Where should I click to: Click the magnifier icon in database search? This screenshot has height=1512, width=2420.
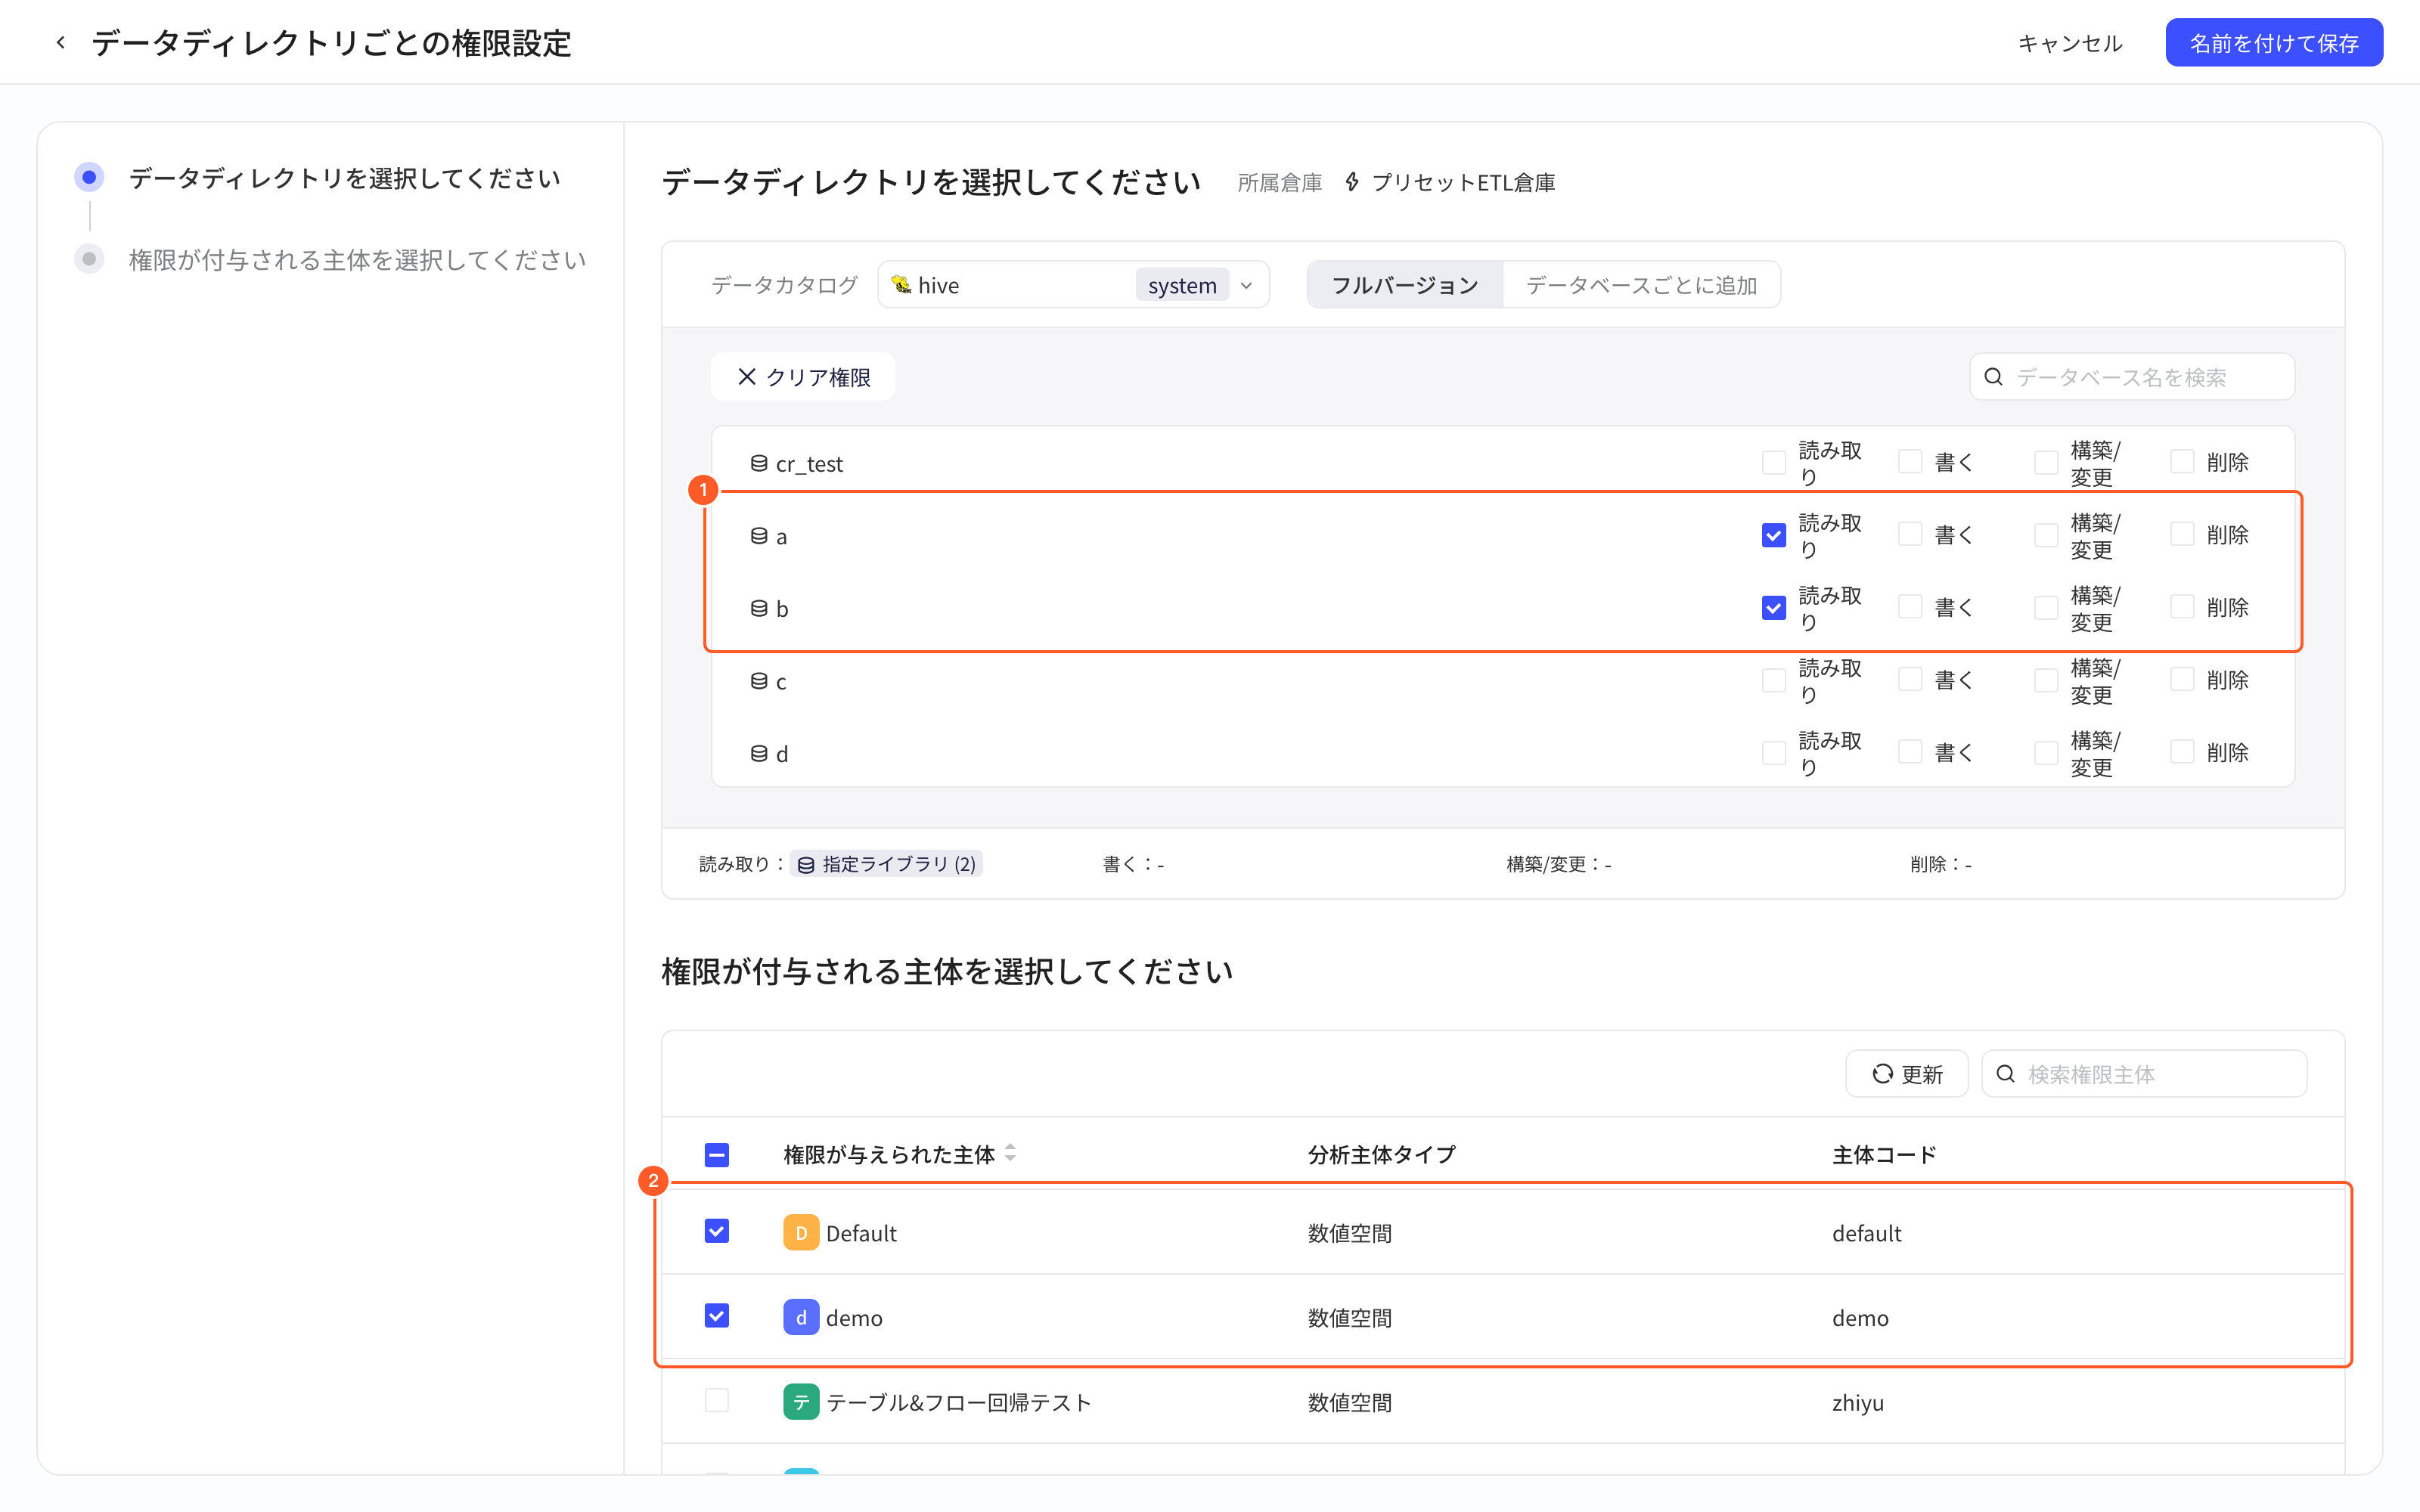pyautogui.click(x=1993, y=377)
